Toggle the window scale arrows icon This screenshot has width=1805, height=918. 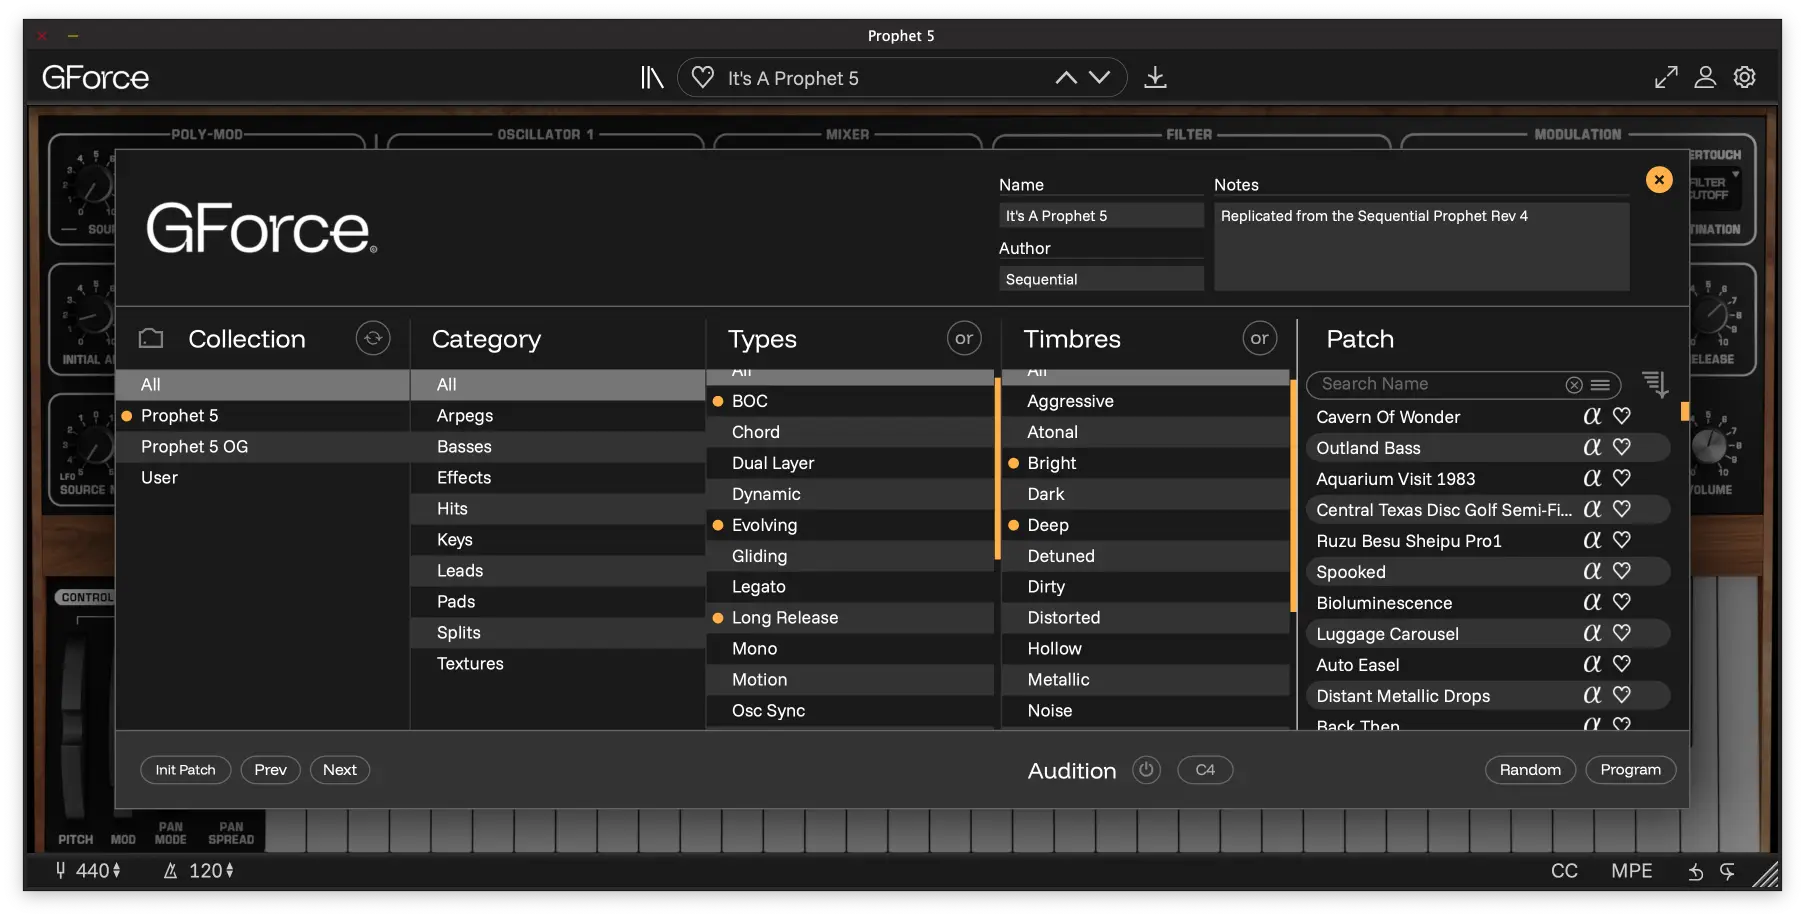coord(1666,77)
